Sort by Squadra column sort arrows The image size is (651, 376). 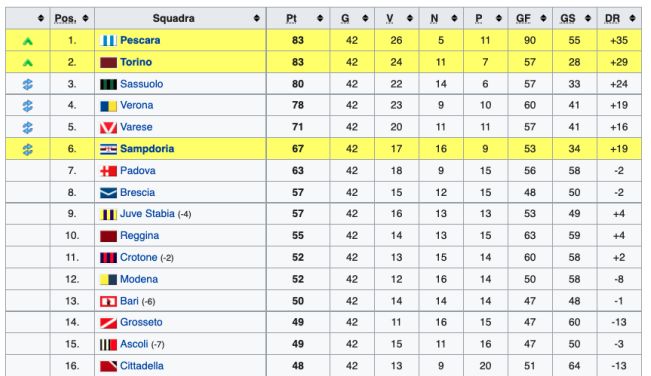257,18
